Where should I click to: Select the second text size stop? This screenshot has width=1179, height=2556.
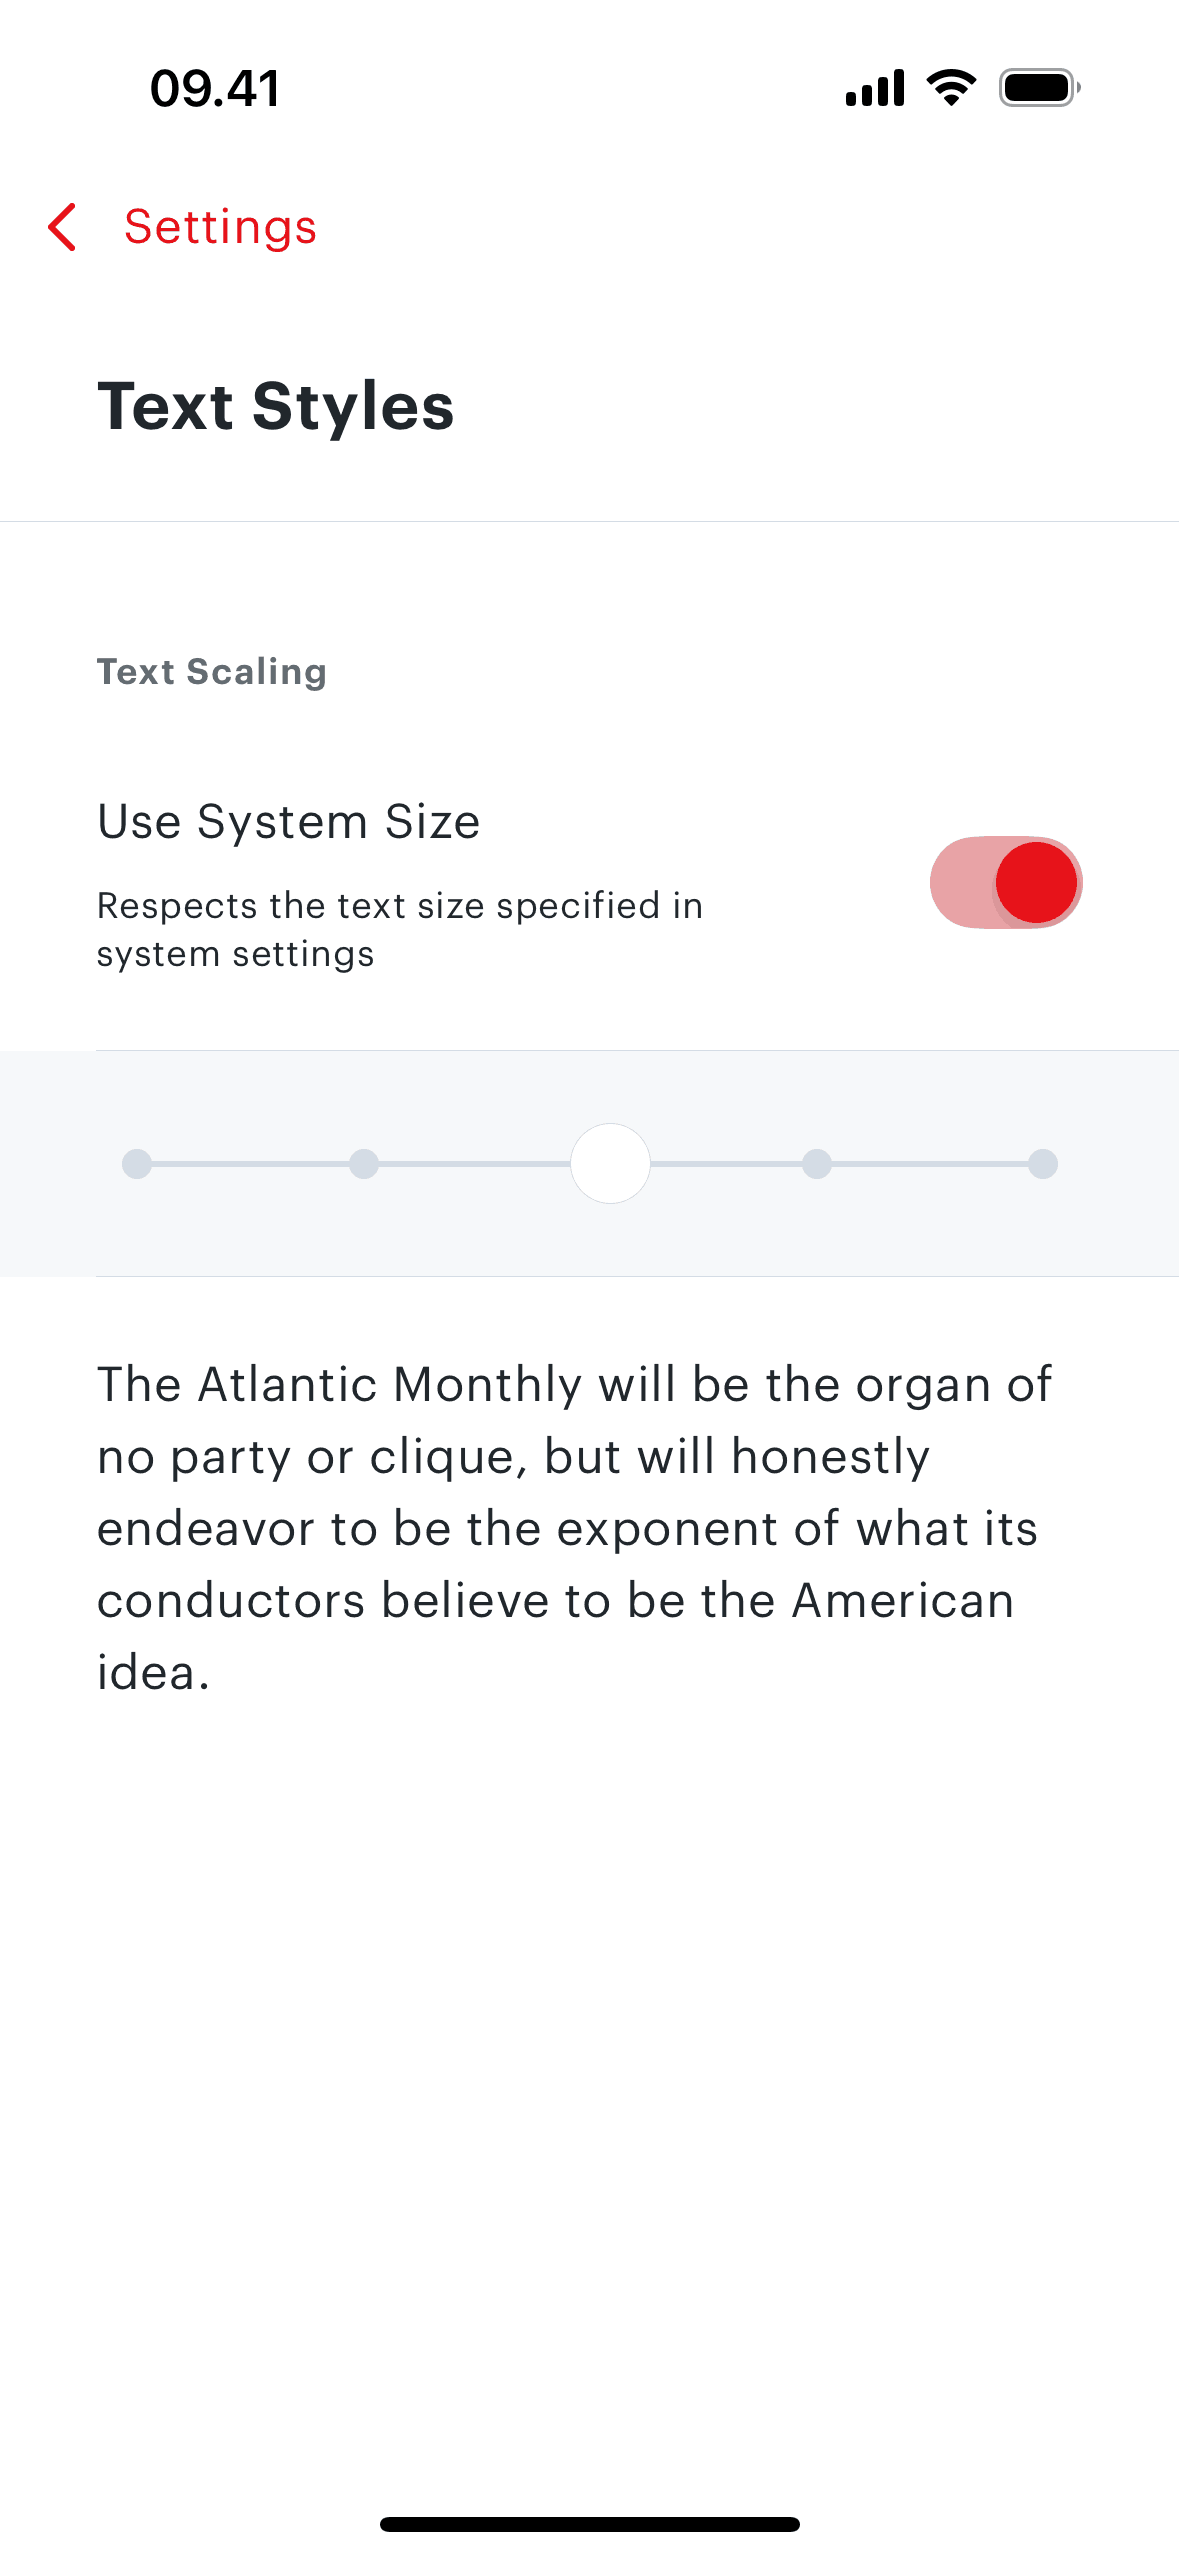(364, 1164)
